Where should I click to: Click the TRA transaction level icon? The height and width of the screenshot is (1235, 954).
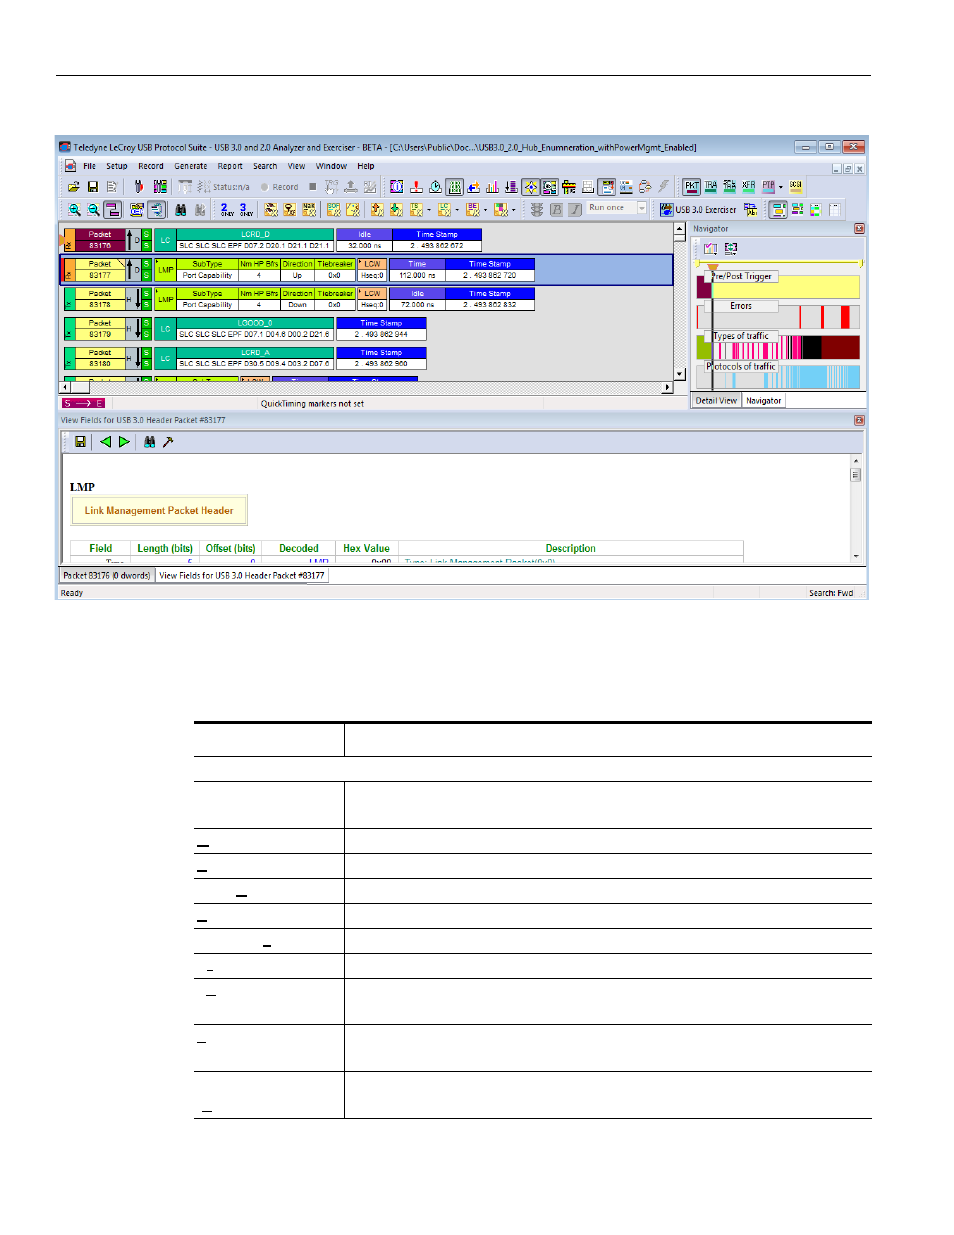pos(711,187)
